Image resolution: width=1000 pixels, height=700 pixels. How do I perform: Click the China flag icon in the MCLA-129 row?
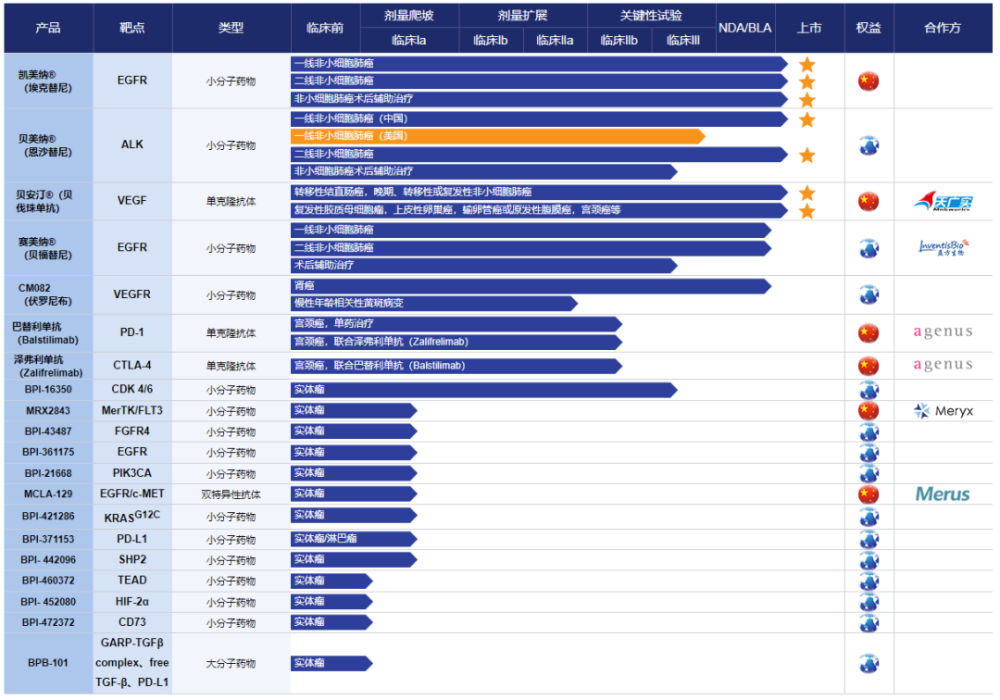click(x=869, y=494)
